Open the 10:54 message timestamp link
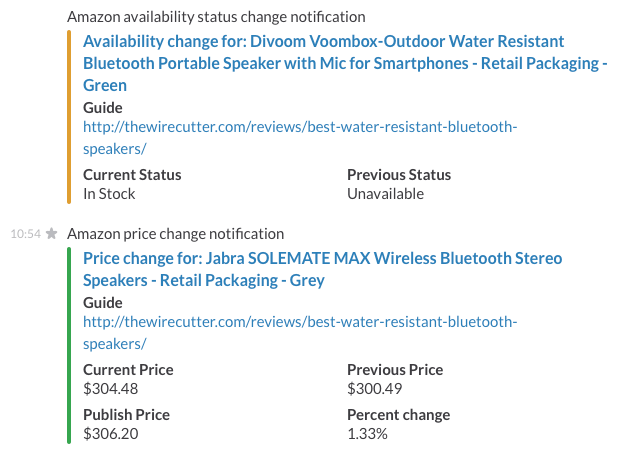Viewport: 628px width, 460px height. (26, 234)
